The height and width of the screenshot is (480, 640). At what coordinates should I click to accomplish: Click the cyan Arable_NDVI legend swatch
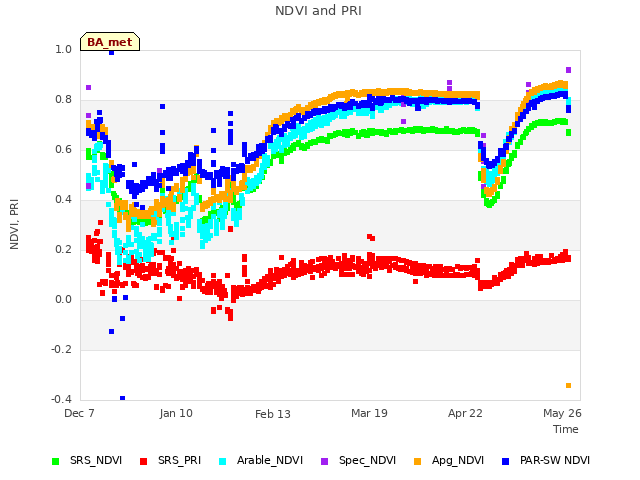pyautogui.click(x=222, y=461)
